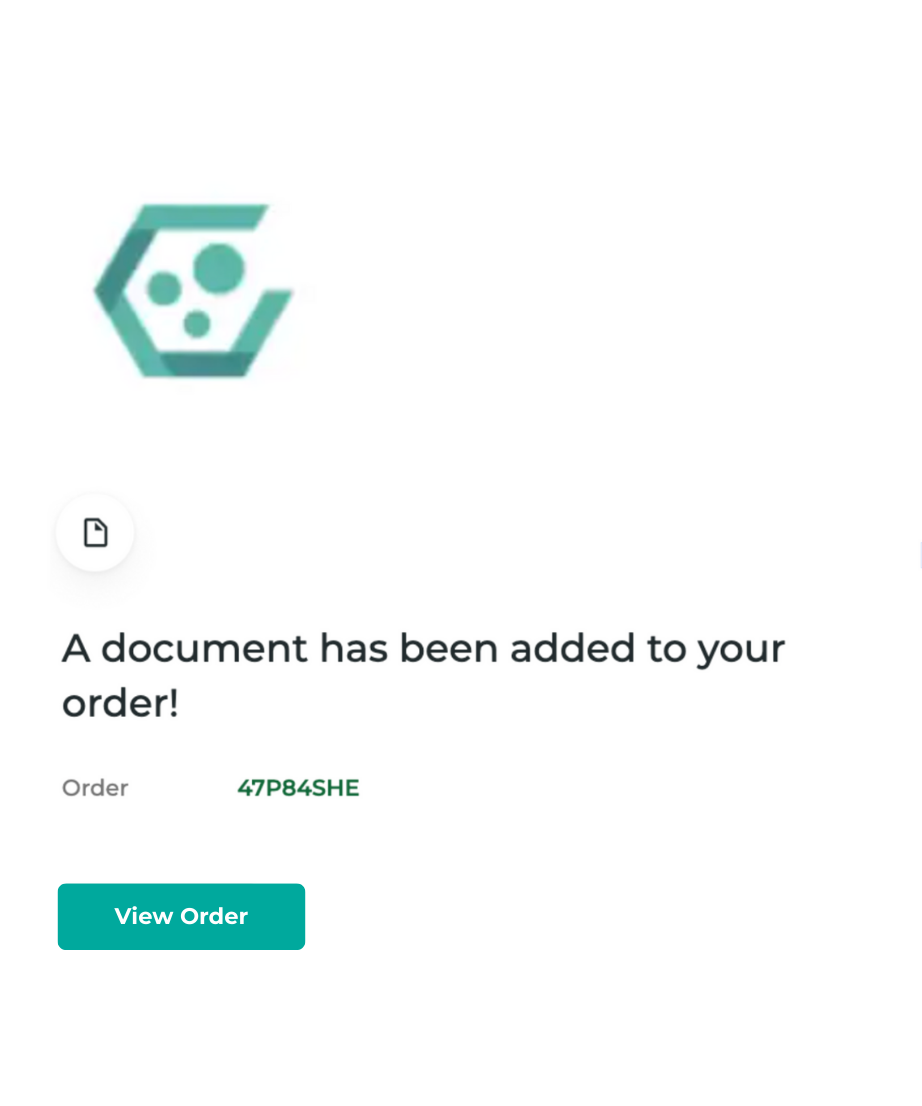922x1106 pixels.
Task: Click the View Order button
Action: 181,916
